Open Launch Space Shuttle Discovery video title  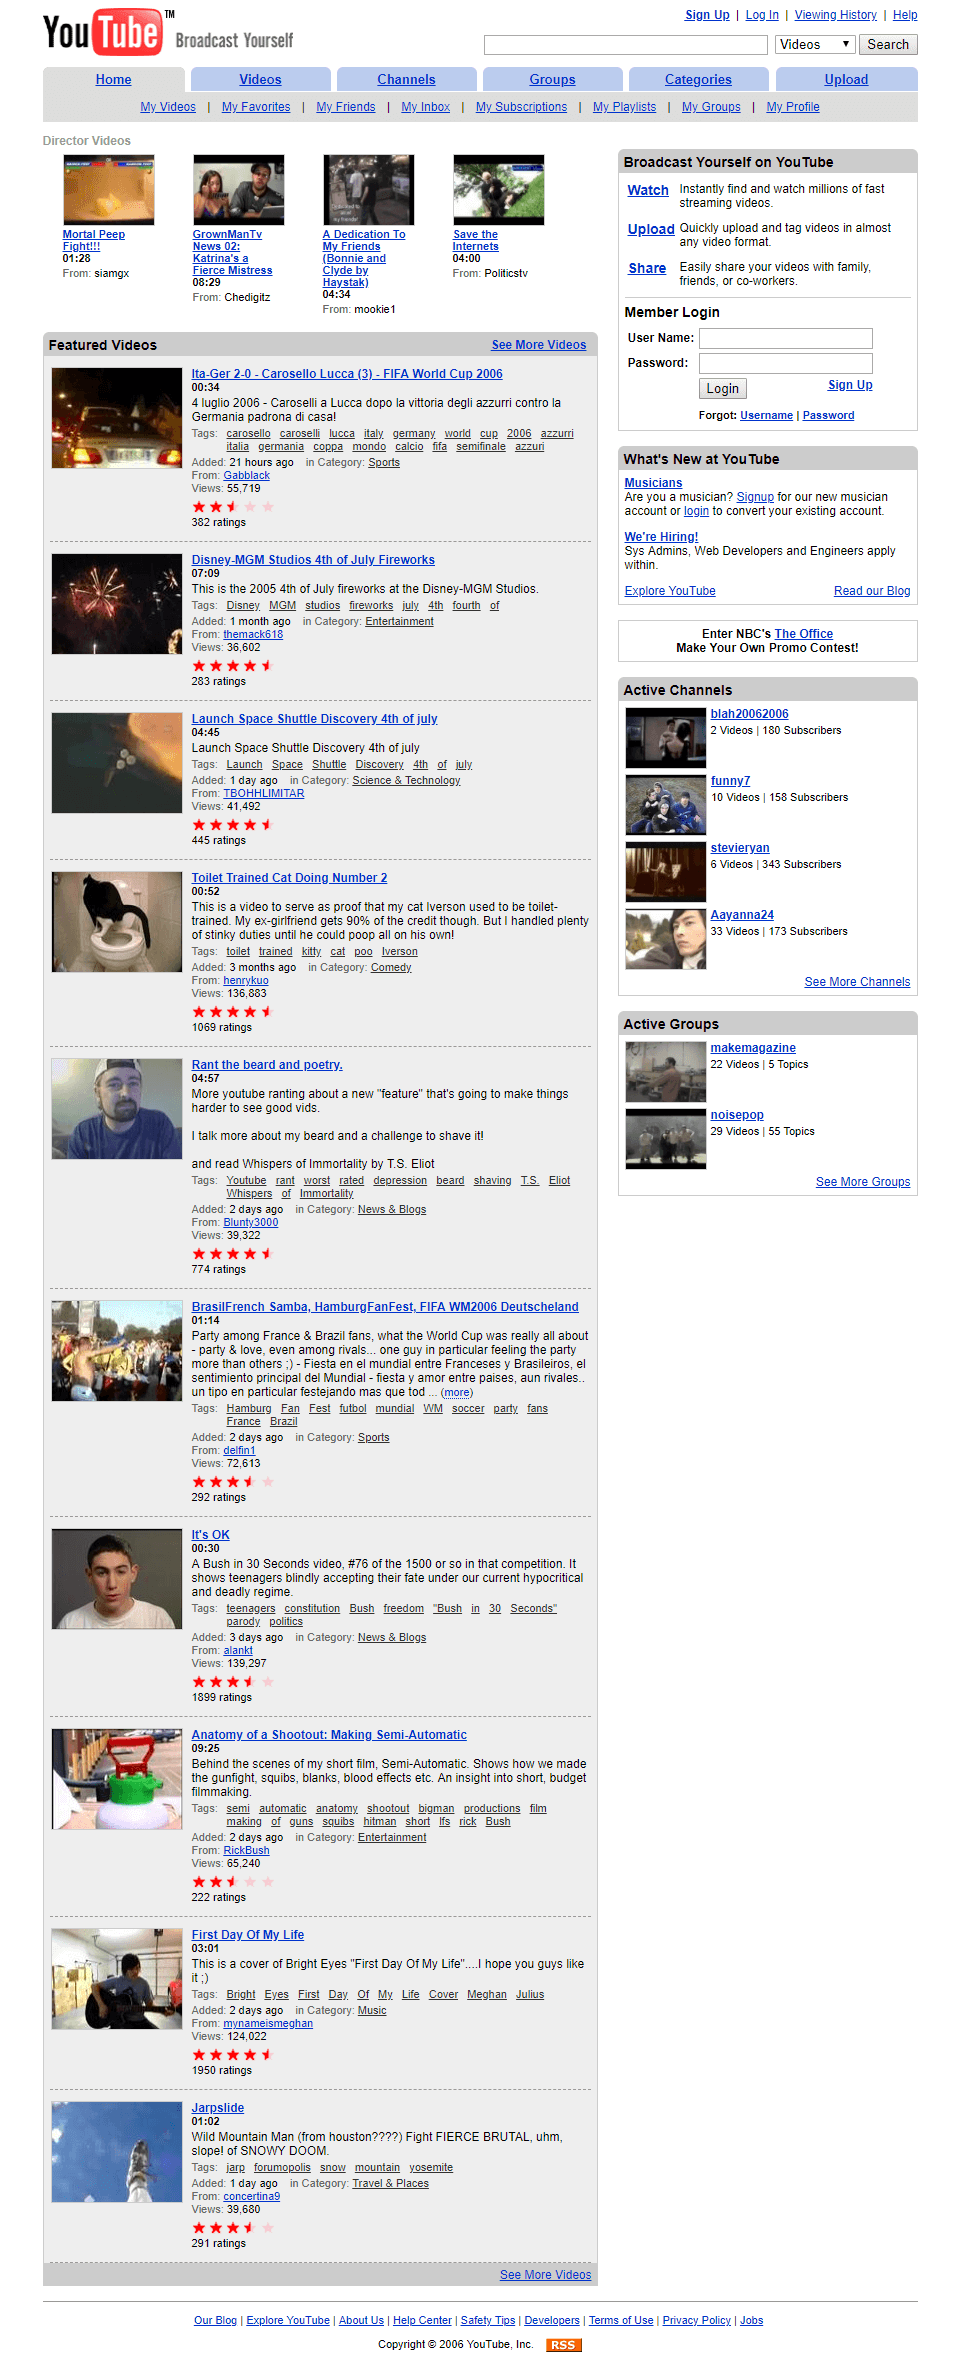[314, 719]
